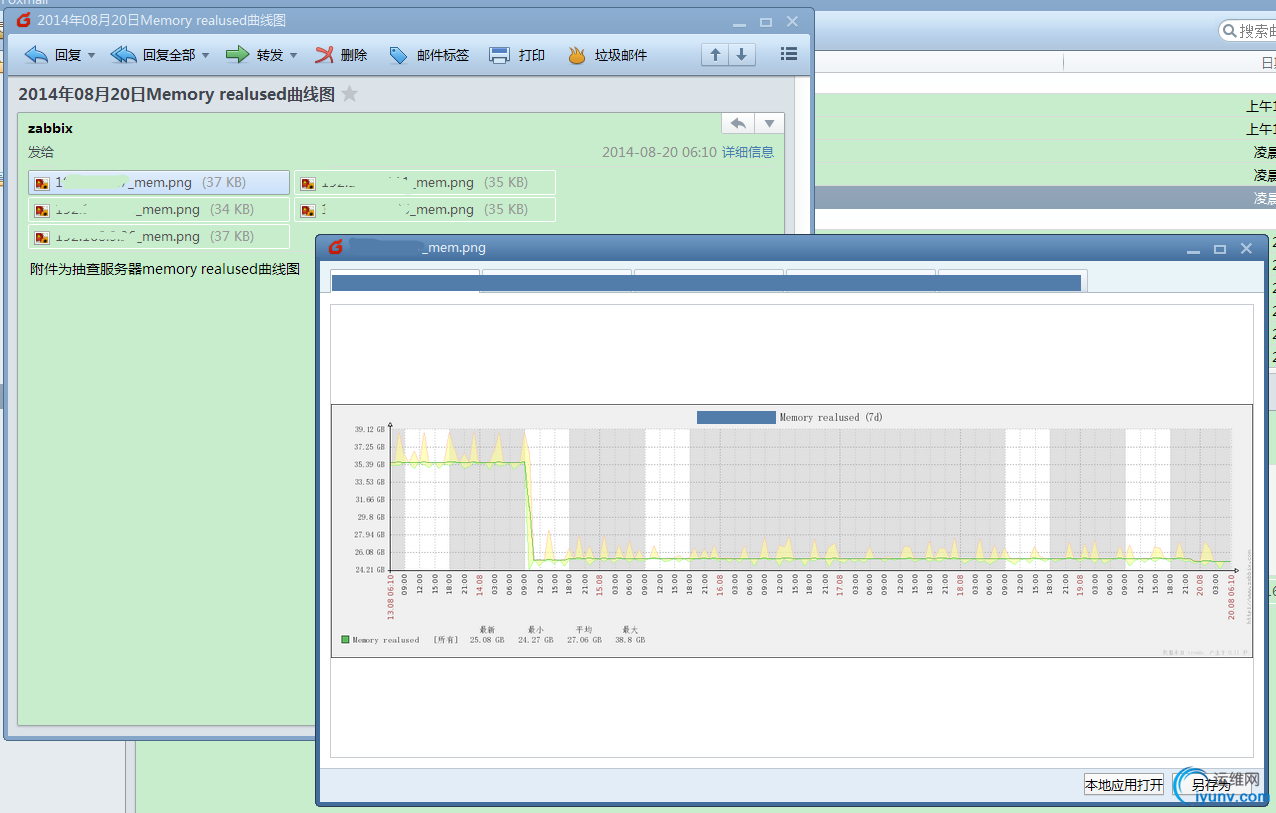Select highlighted message row in Foxmail list
This screenshot has height=813, width=1276.
point(1045,198)
